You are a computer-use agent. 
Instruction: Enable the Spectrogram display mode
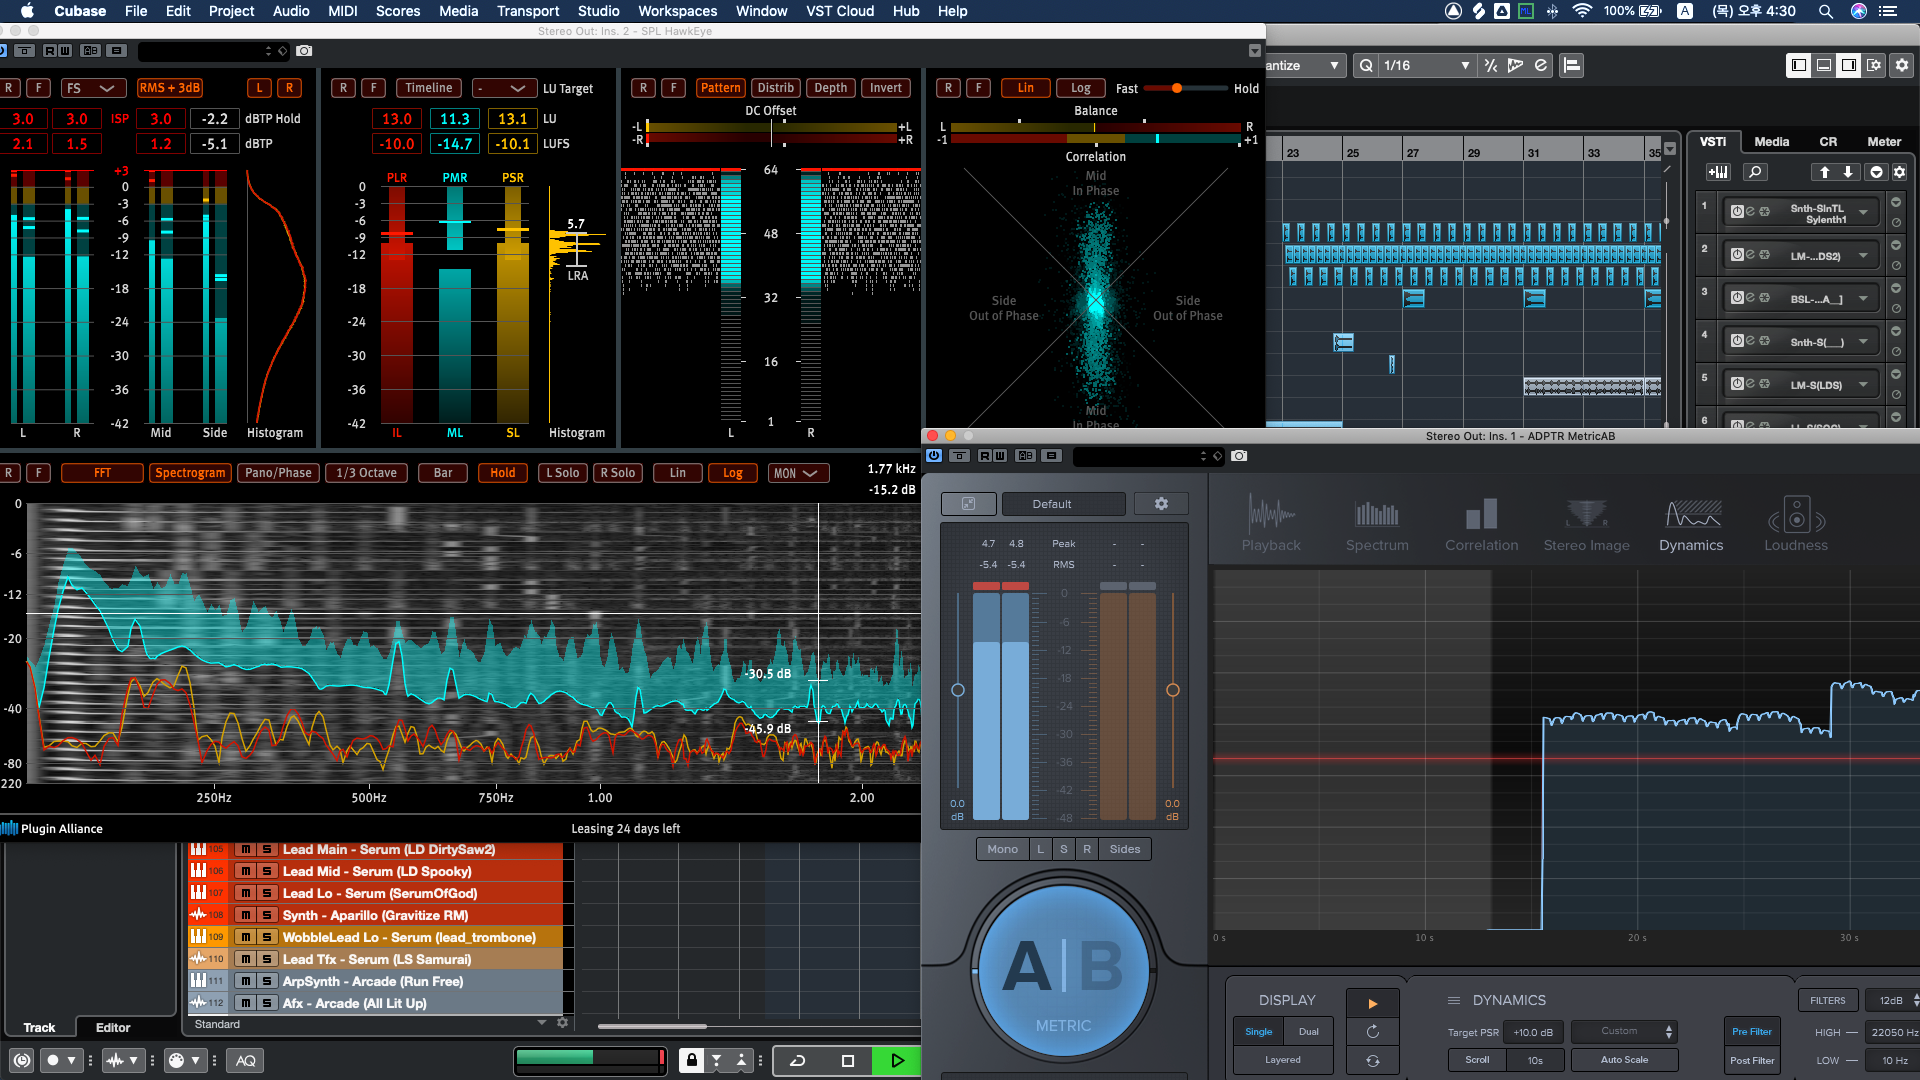190,473
